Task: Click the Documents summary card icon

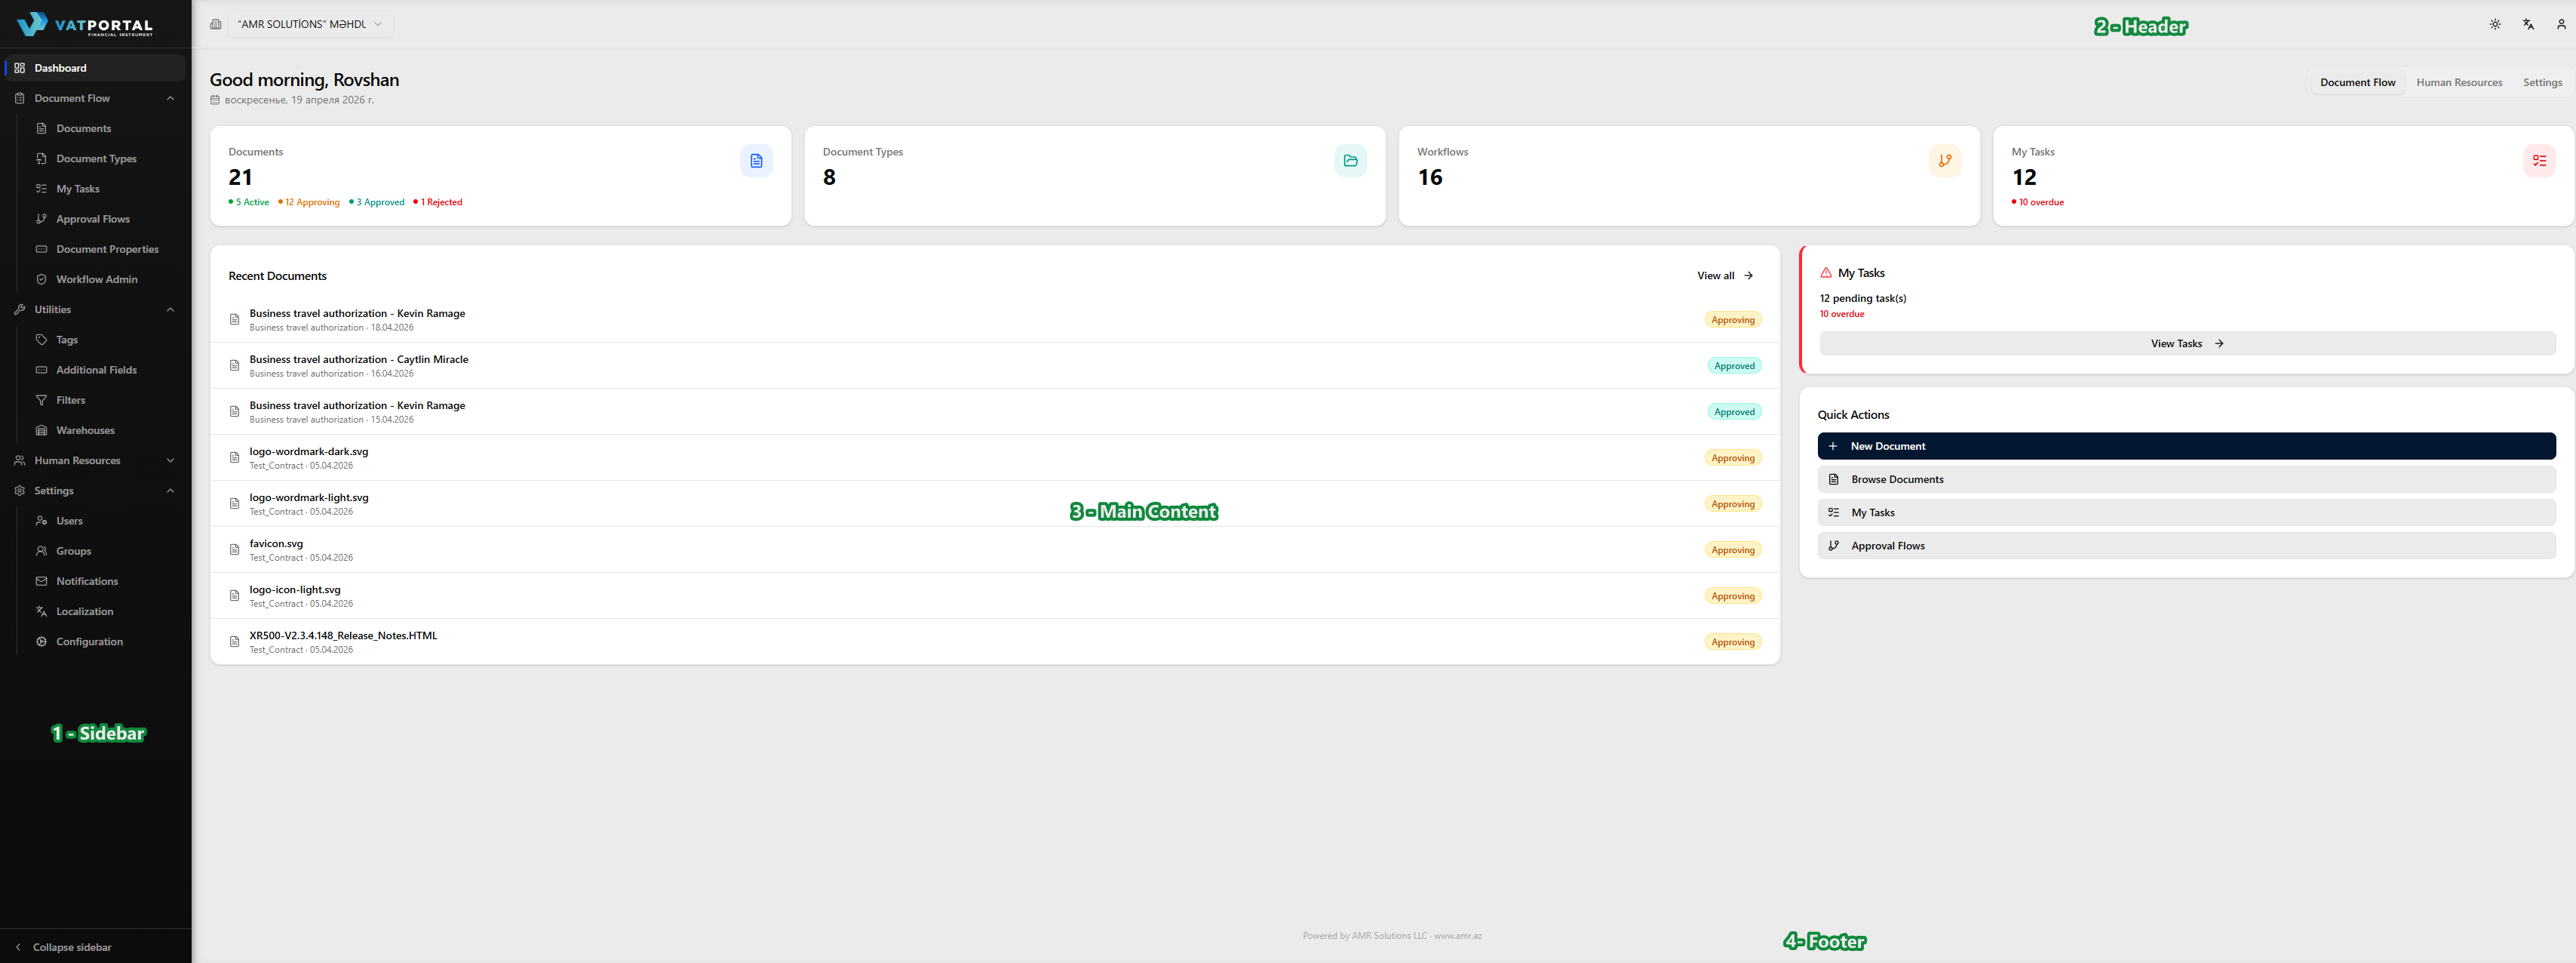Action: (x=757, y=160)
